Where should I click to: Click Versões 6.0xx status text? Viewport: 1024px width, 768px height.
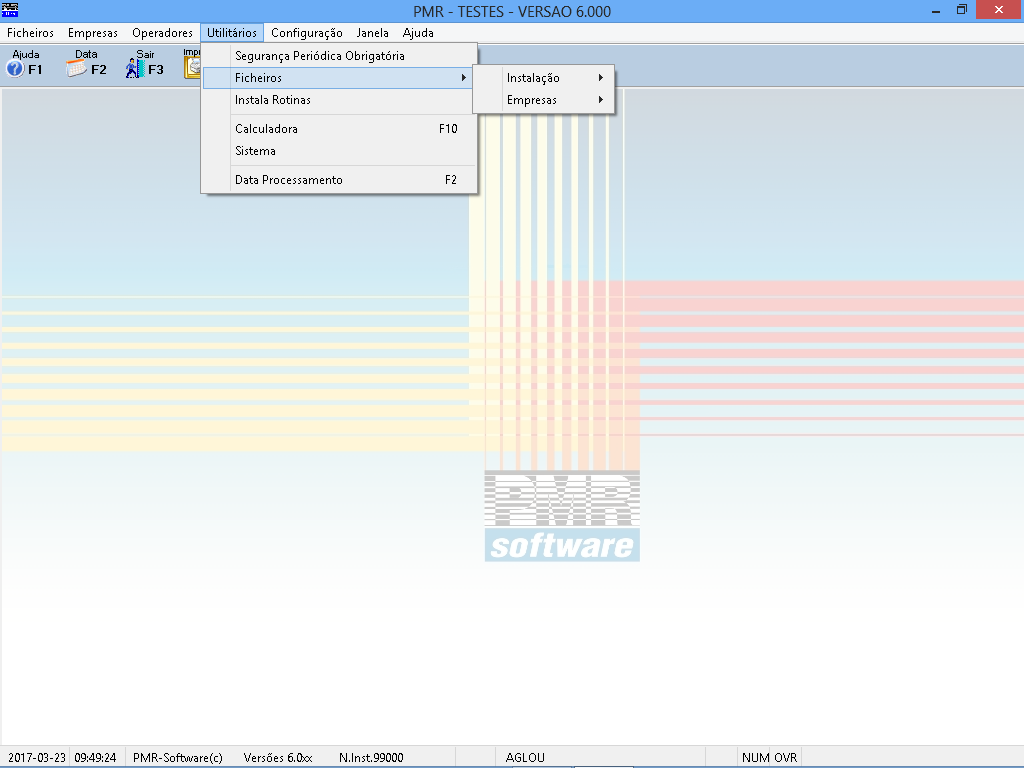point(278,758)
